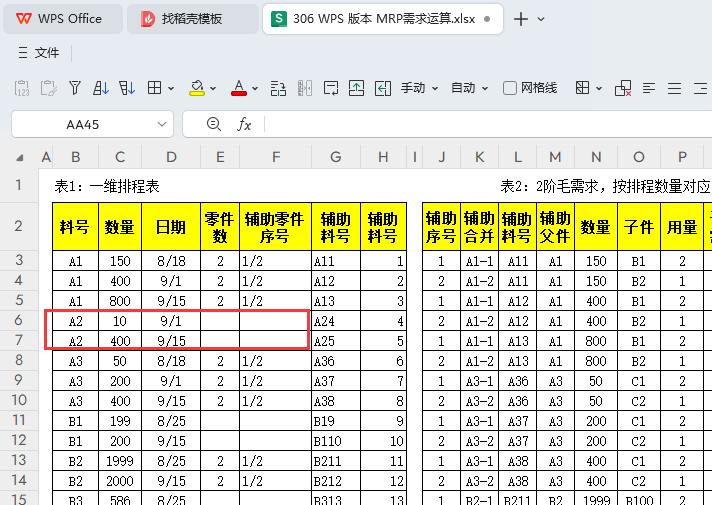Select cell B110 in column G
Screen dimensions: 712x505
336,441
